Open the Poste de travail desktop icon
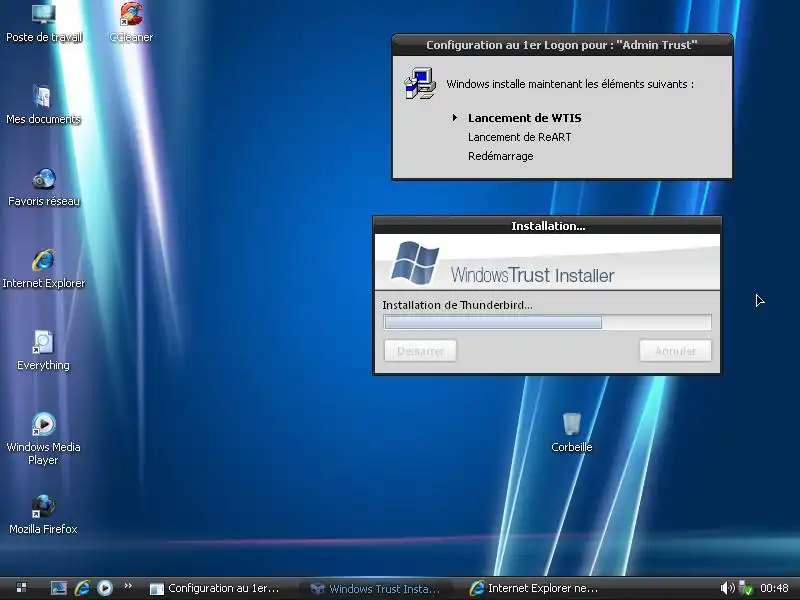Screen dimensions: 800x600 [44, 22]
